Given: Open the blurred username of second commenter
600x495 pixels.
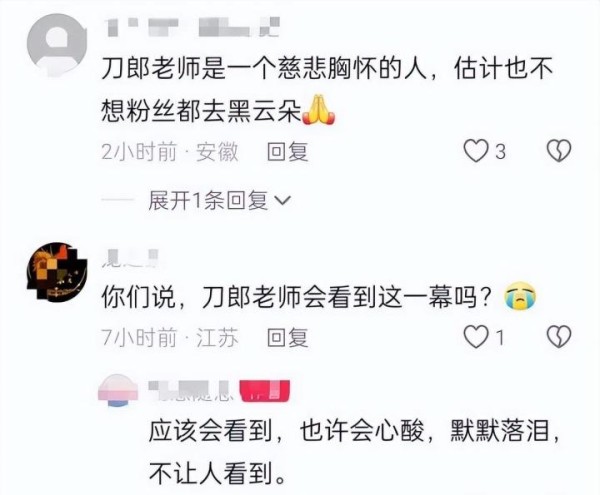Looking at the screenshot, I should point(130,258).
